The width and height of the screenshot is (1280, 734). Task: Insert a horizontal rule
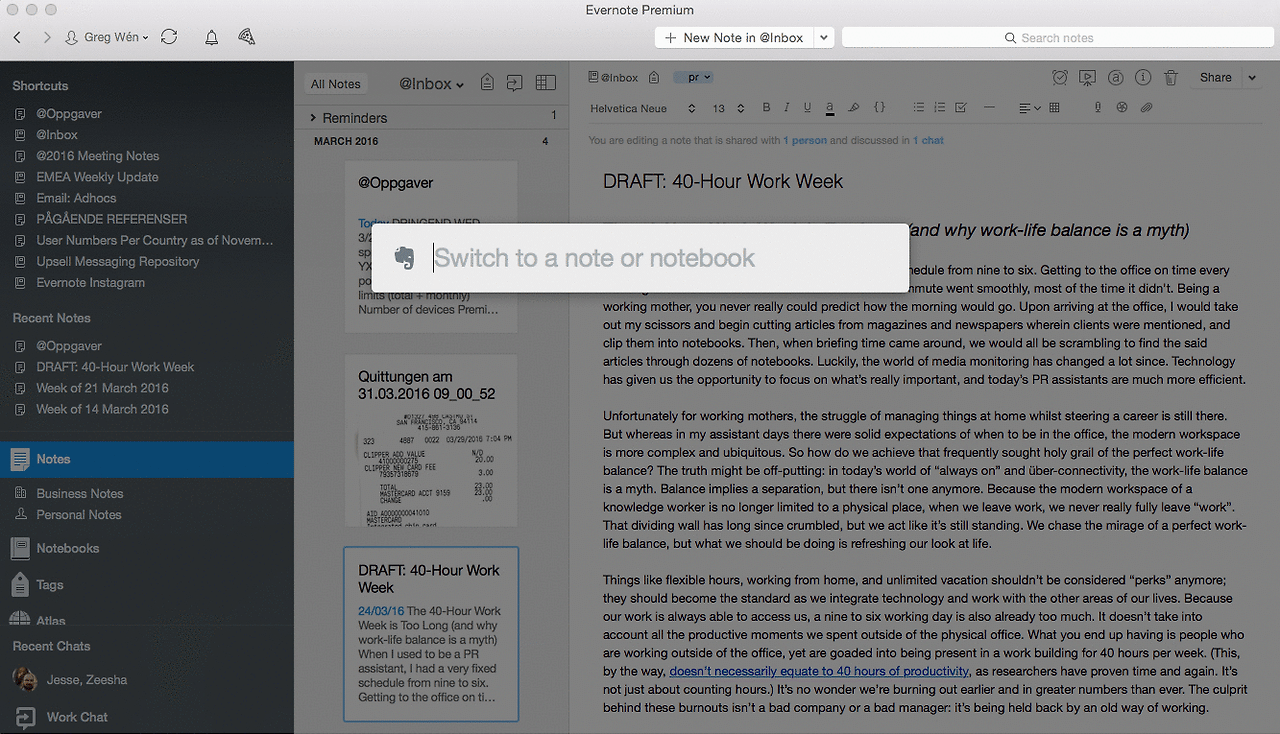[x=989, y=108]
